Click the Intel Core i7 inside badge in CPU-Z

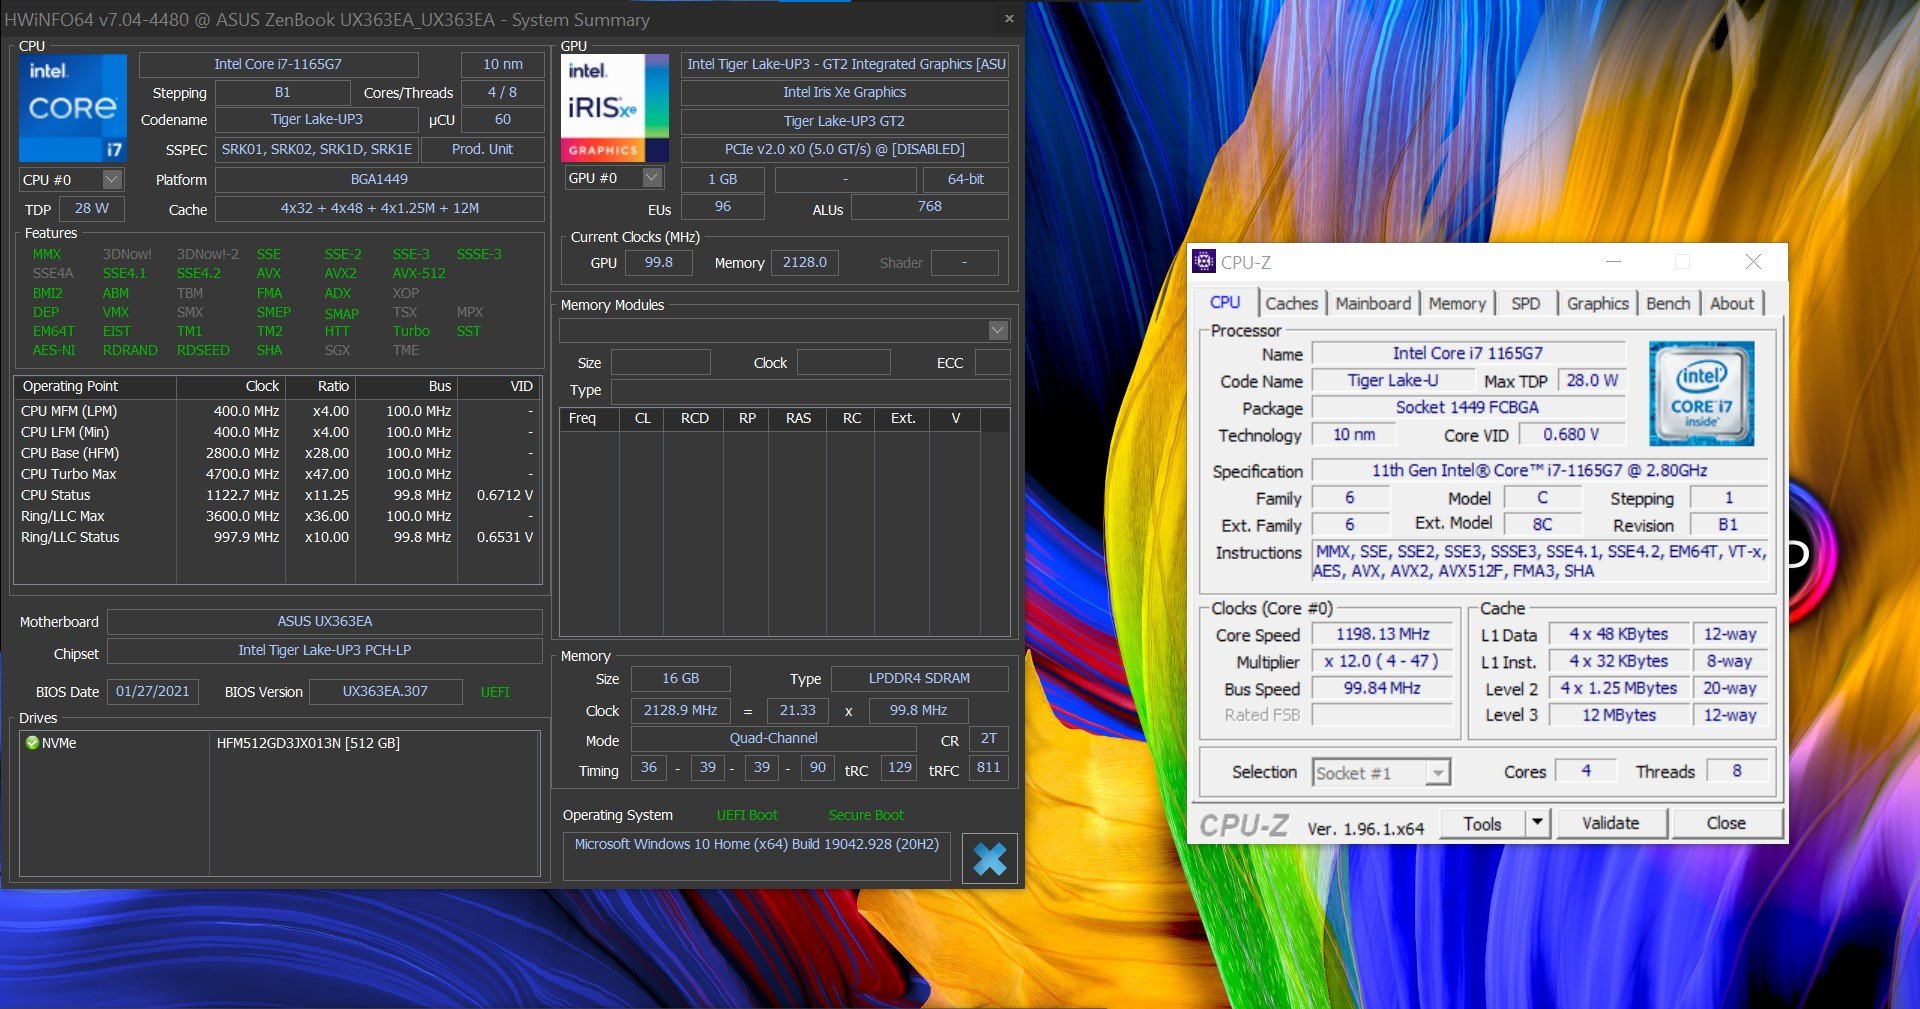pos(1701,394)
